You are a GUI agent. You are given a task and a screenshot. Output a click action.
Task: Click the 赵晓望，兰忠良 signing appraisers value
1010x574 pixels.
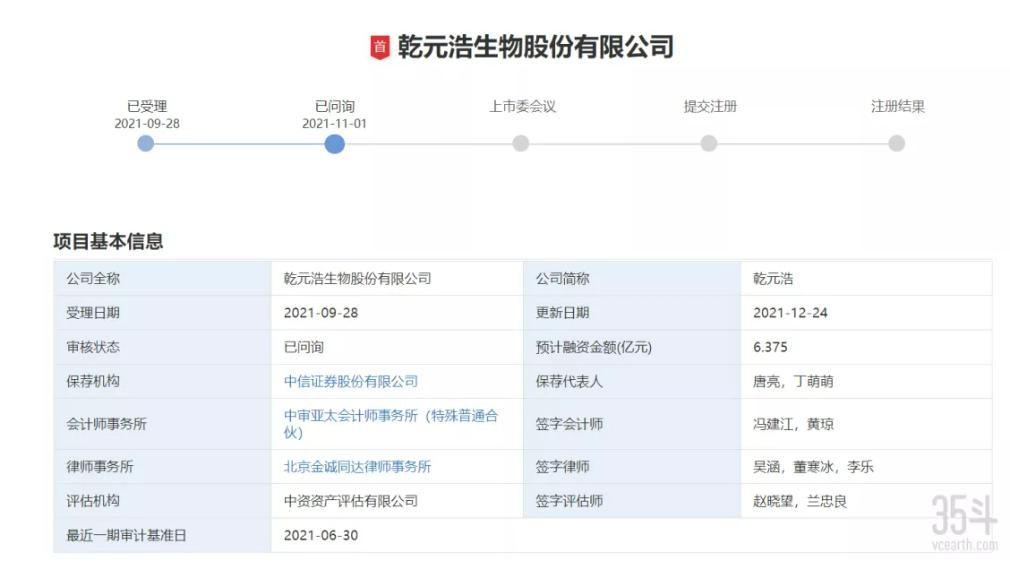tap(799, 501)
